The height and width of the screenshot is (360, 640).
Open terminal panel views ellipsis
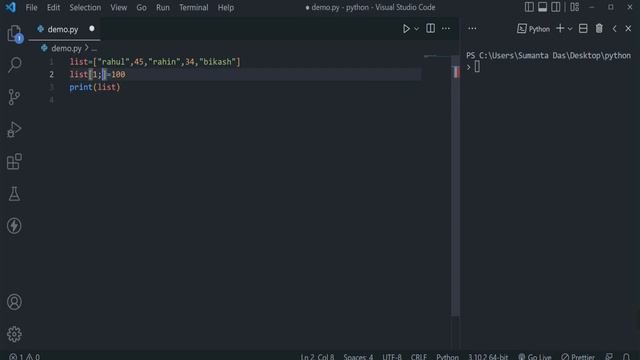(x=472, y=29)
